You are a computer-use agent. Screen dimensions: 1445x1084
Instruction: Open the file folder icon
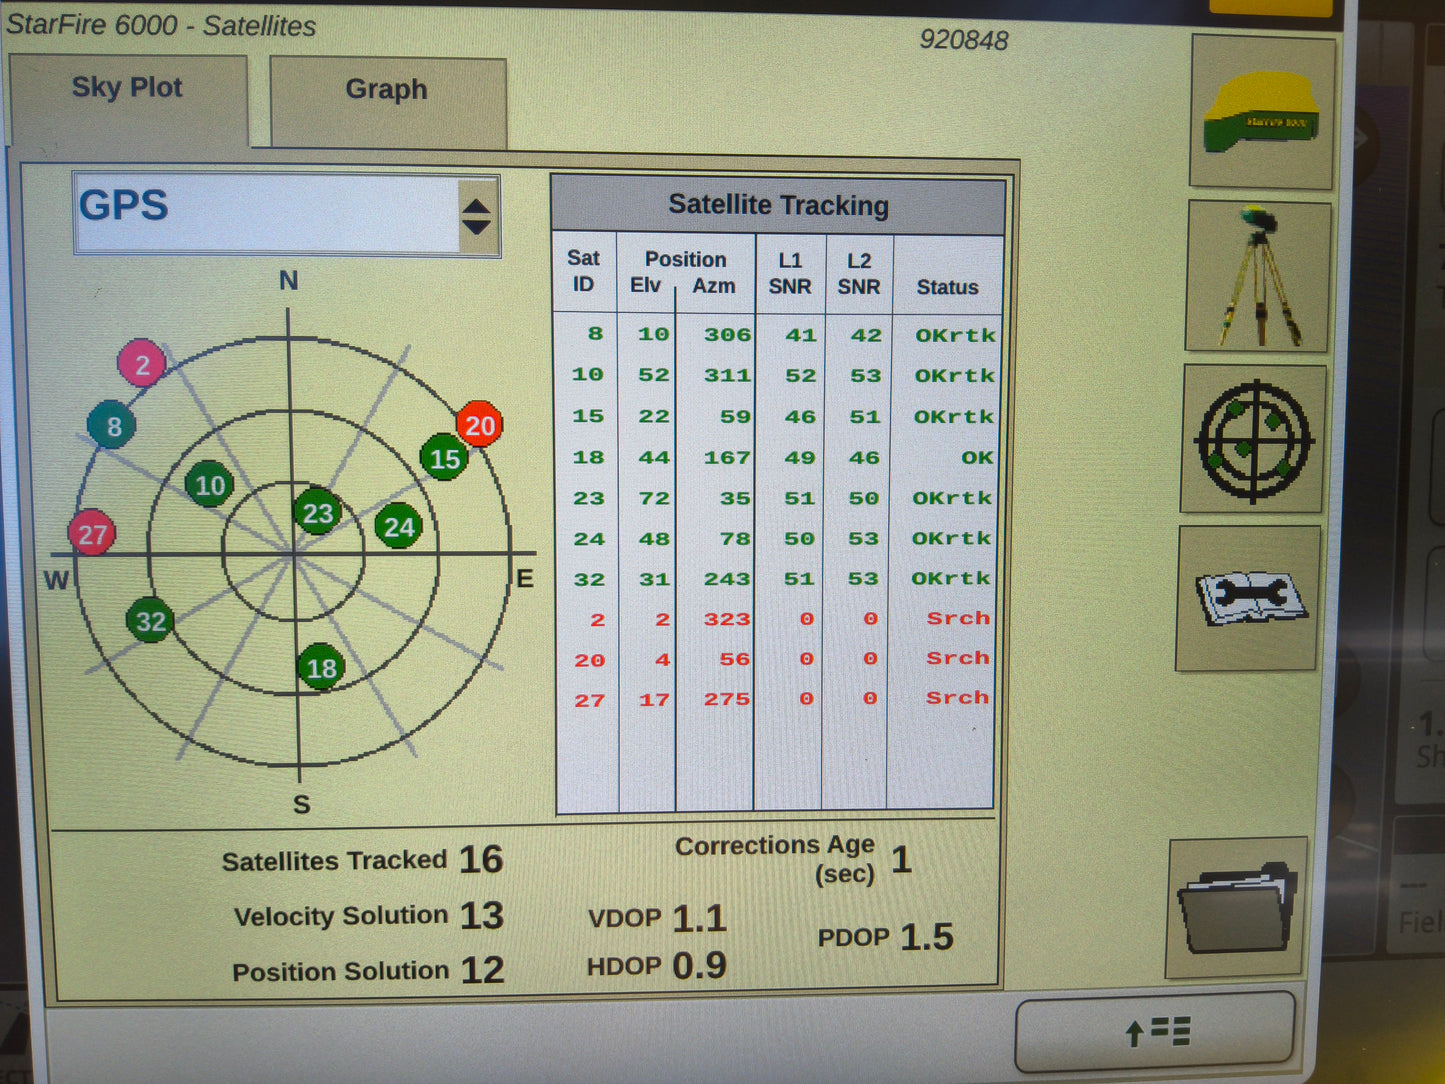[x=1237, y=907]
